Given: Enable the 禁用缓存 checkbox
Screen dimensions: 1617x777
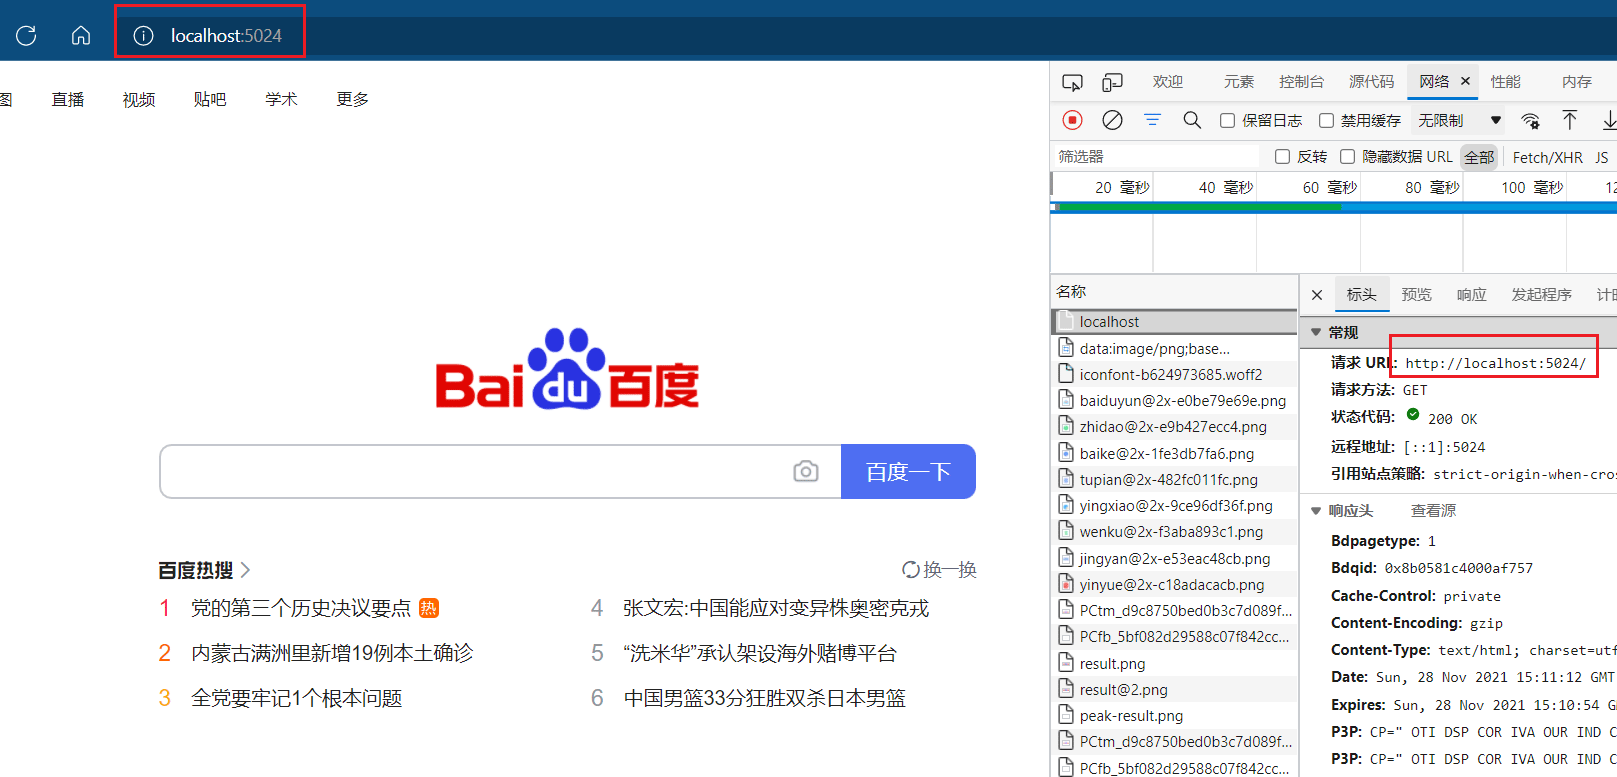Looking at the screenshot, I should (x=1326, y=120).
